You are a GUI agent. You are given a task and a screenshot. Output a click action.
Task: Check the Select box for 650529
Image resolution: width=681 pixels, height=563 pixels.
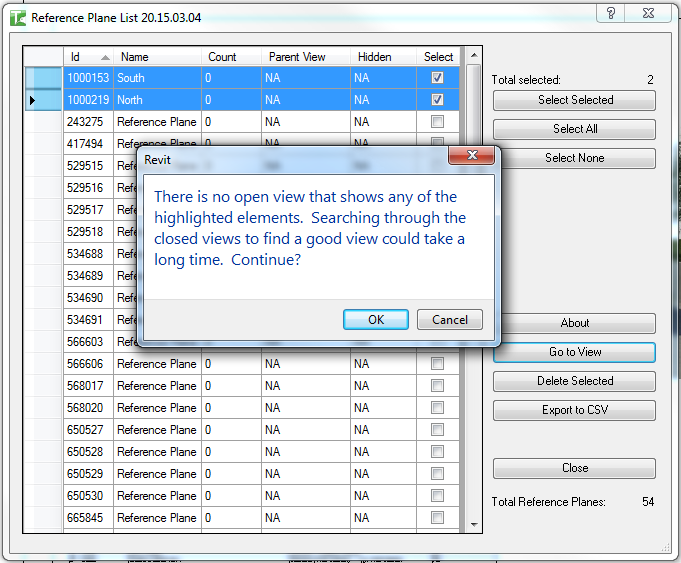[437, 474]
